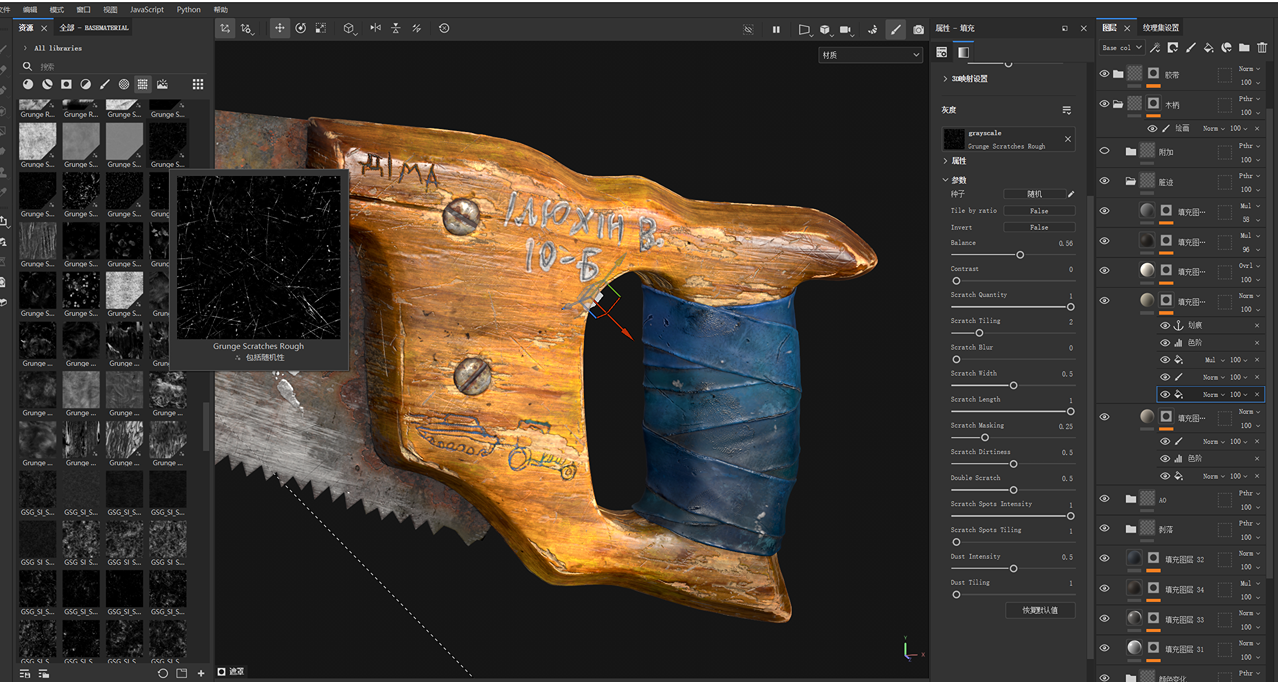Switch the assets panel to grid view
The width and height of the screenshot is (1278, 682).
tap(198, 85)
